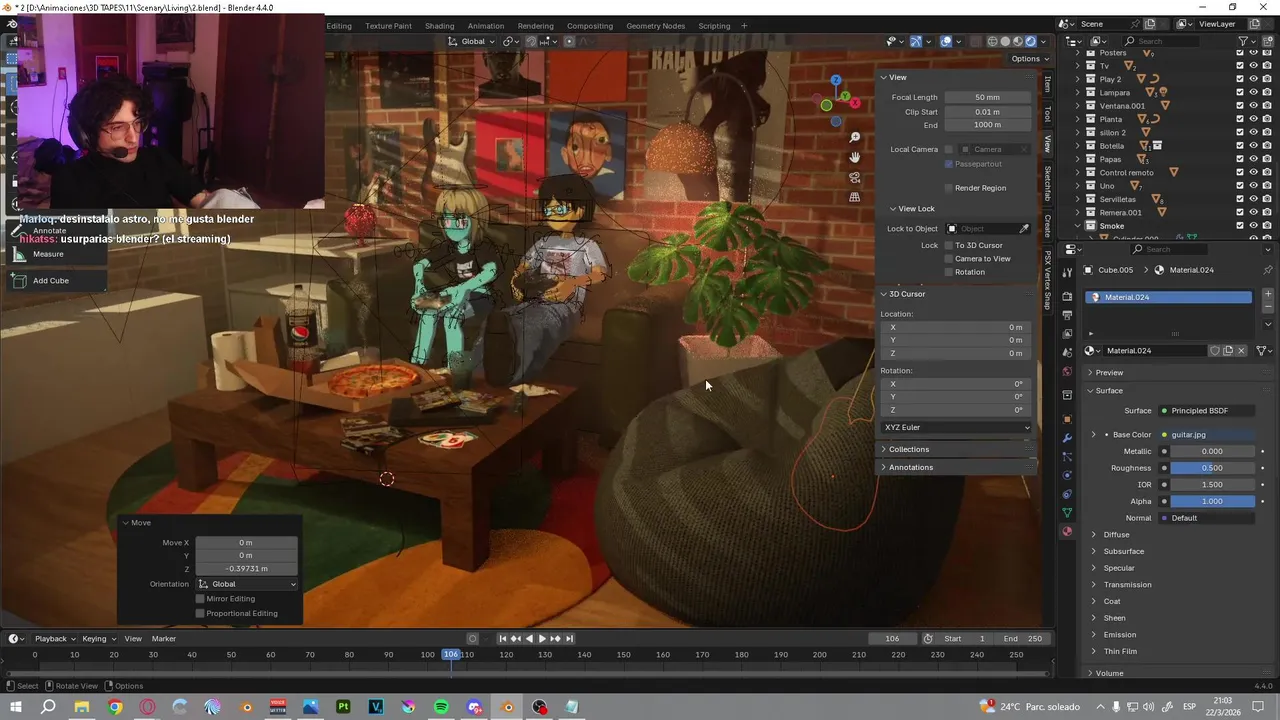Toggle viewport gizmos icon
Image resolution: width=1280 pixels, height=720 pixels.
916,41
